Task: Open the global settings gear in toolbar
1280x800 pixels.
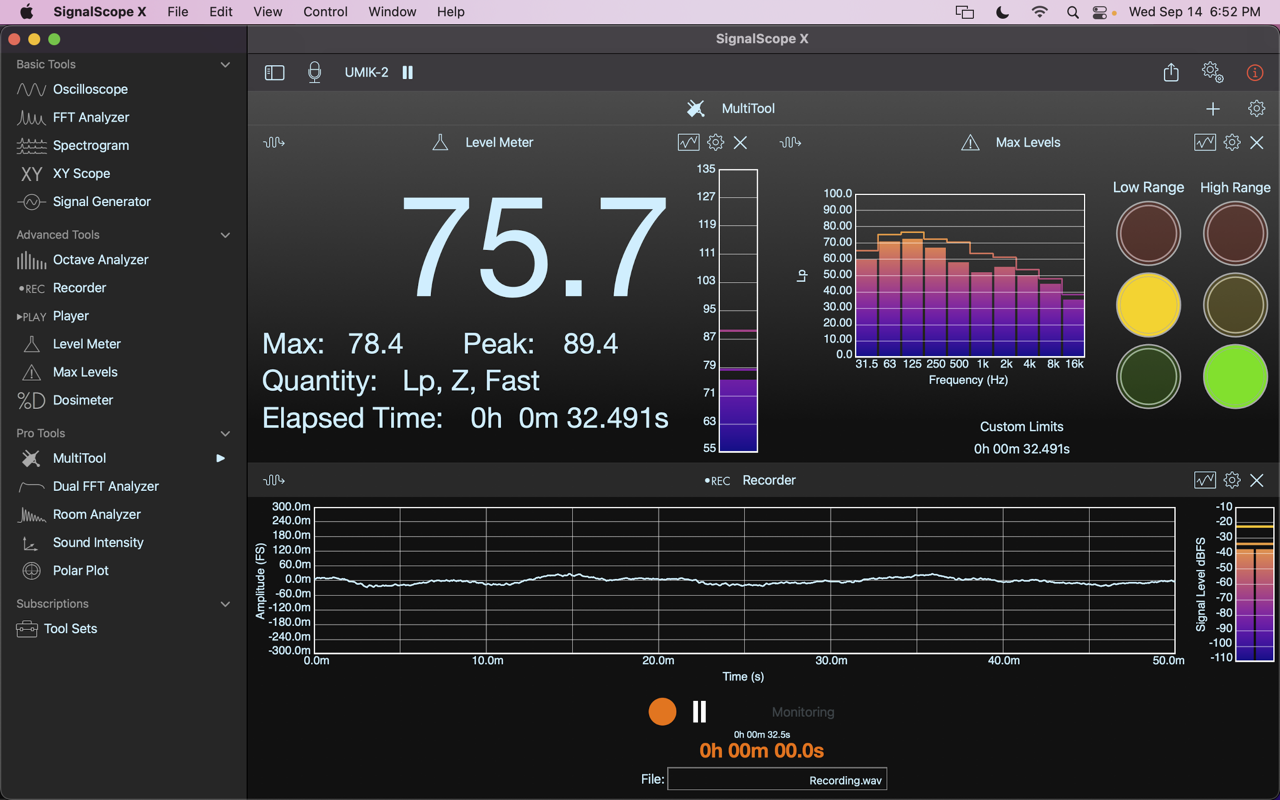Action: 1212,72
